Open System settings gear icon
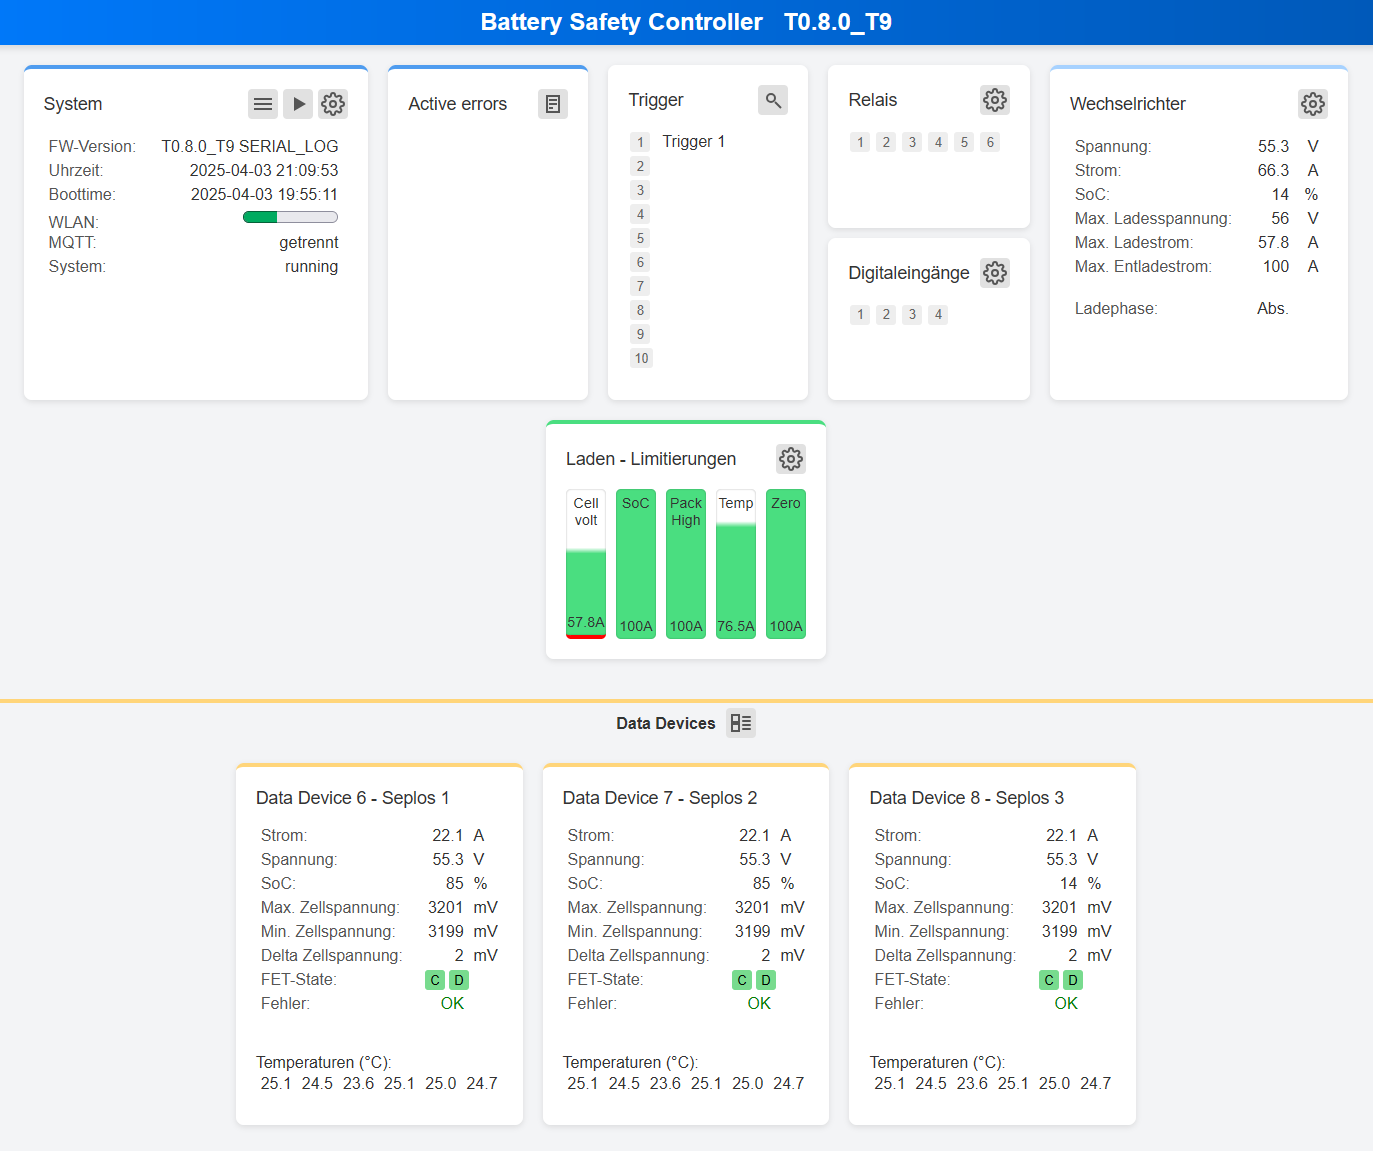The image size is (1373, 1151). pyautogui.click(x=333, y=104)
